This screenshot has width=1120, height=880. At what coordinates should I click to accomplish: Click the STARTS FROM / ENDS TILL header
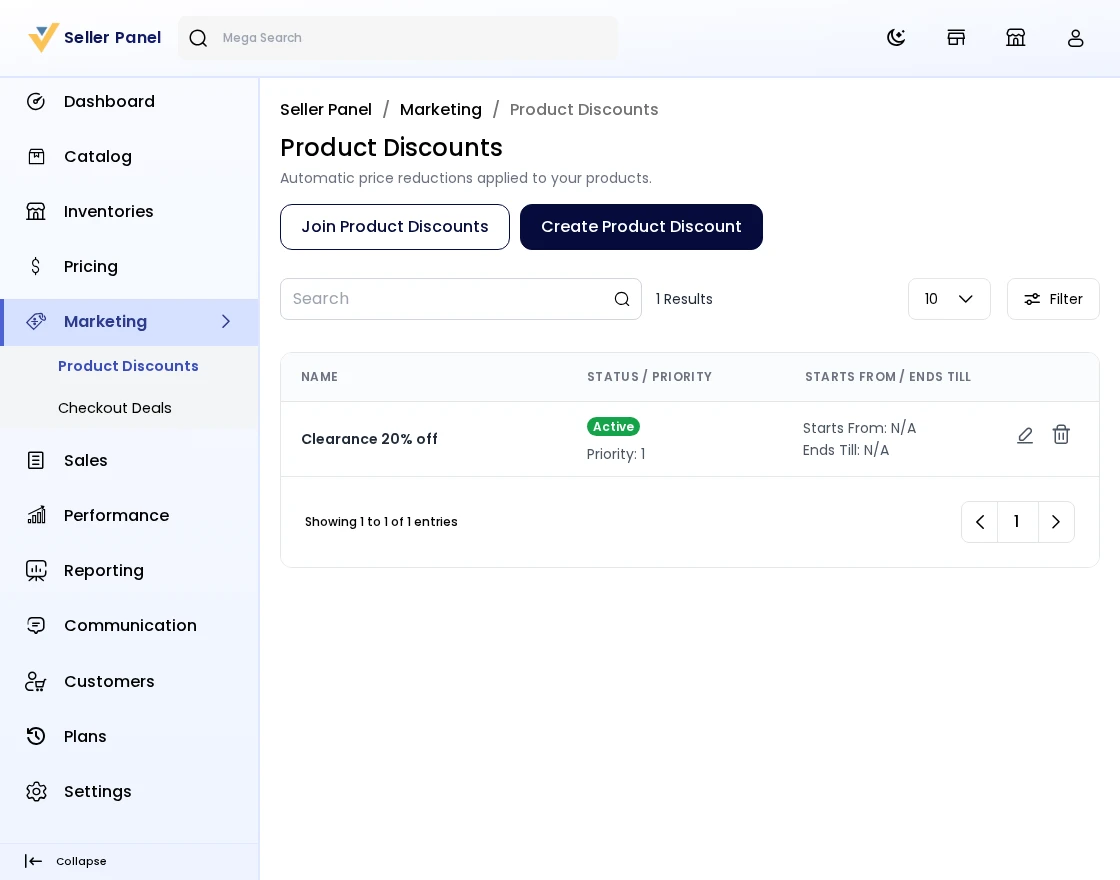(x=888, y=376)
